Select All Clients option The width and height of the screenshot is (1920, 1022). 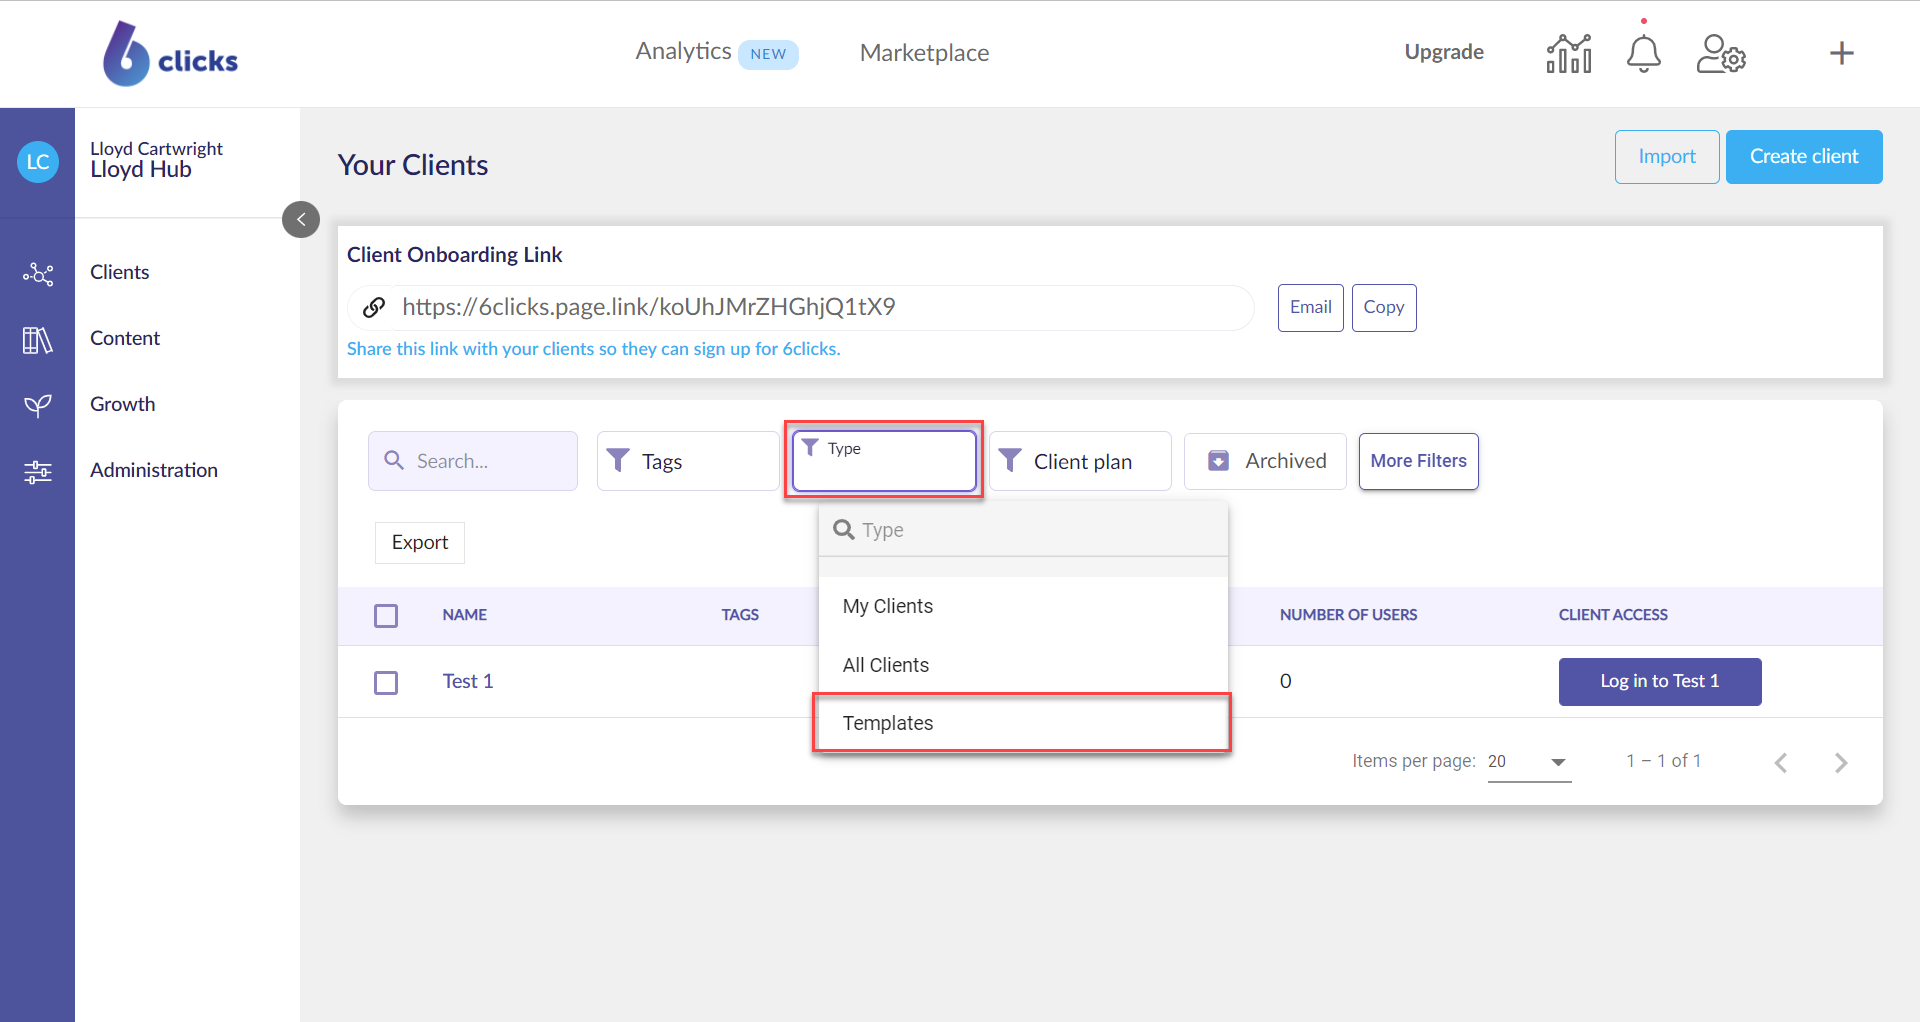point(1023,665)
